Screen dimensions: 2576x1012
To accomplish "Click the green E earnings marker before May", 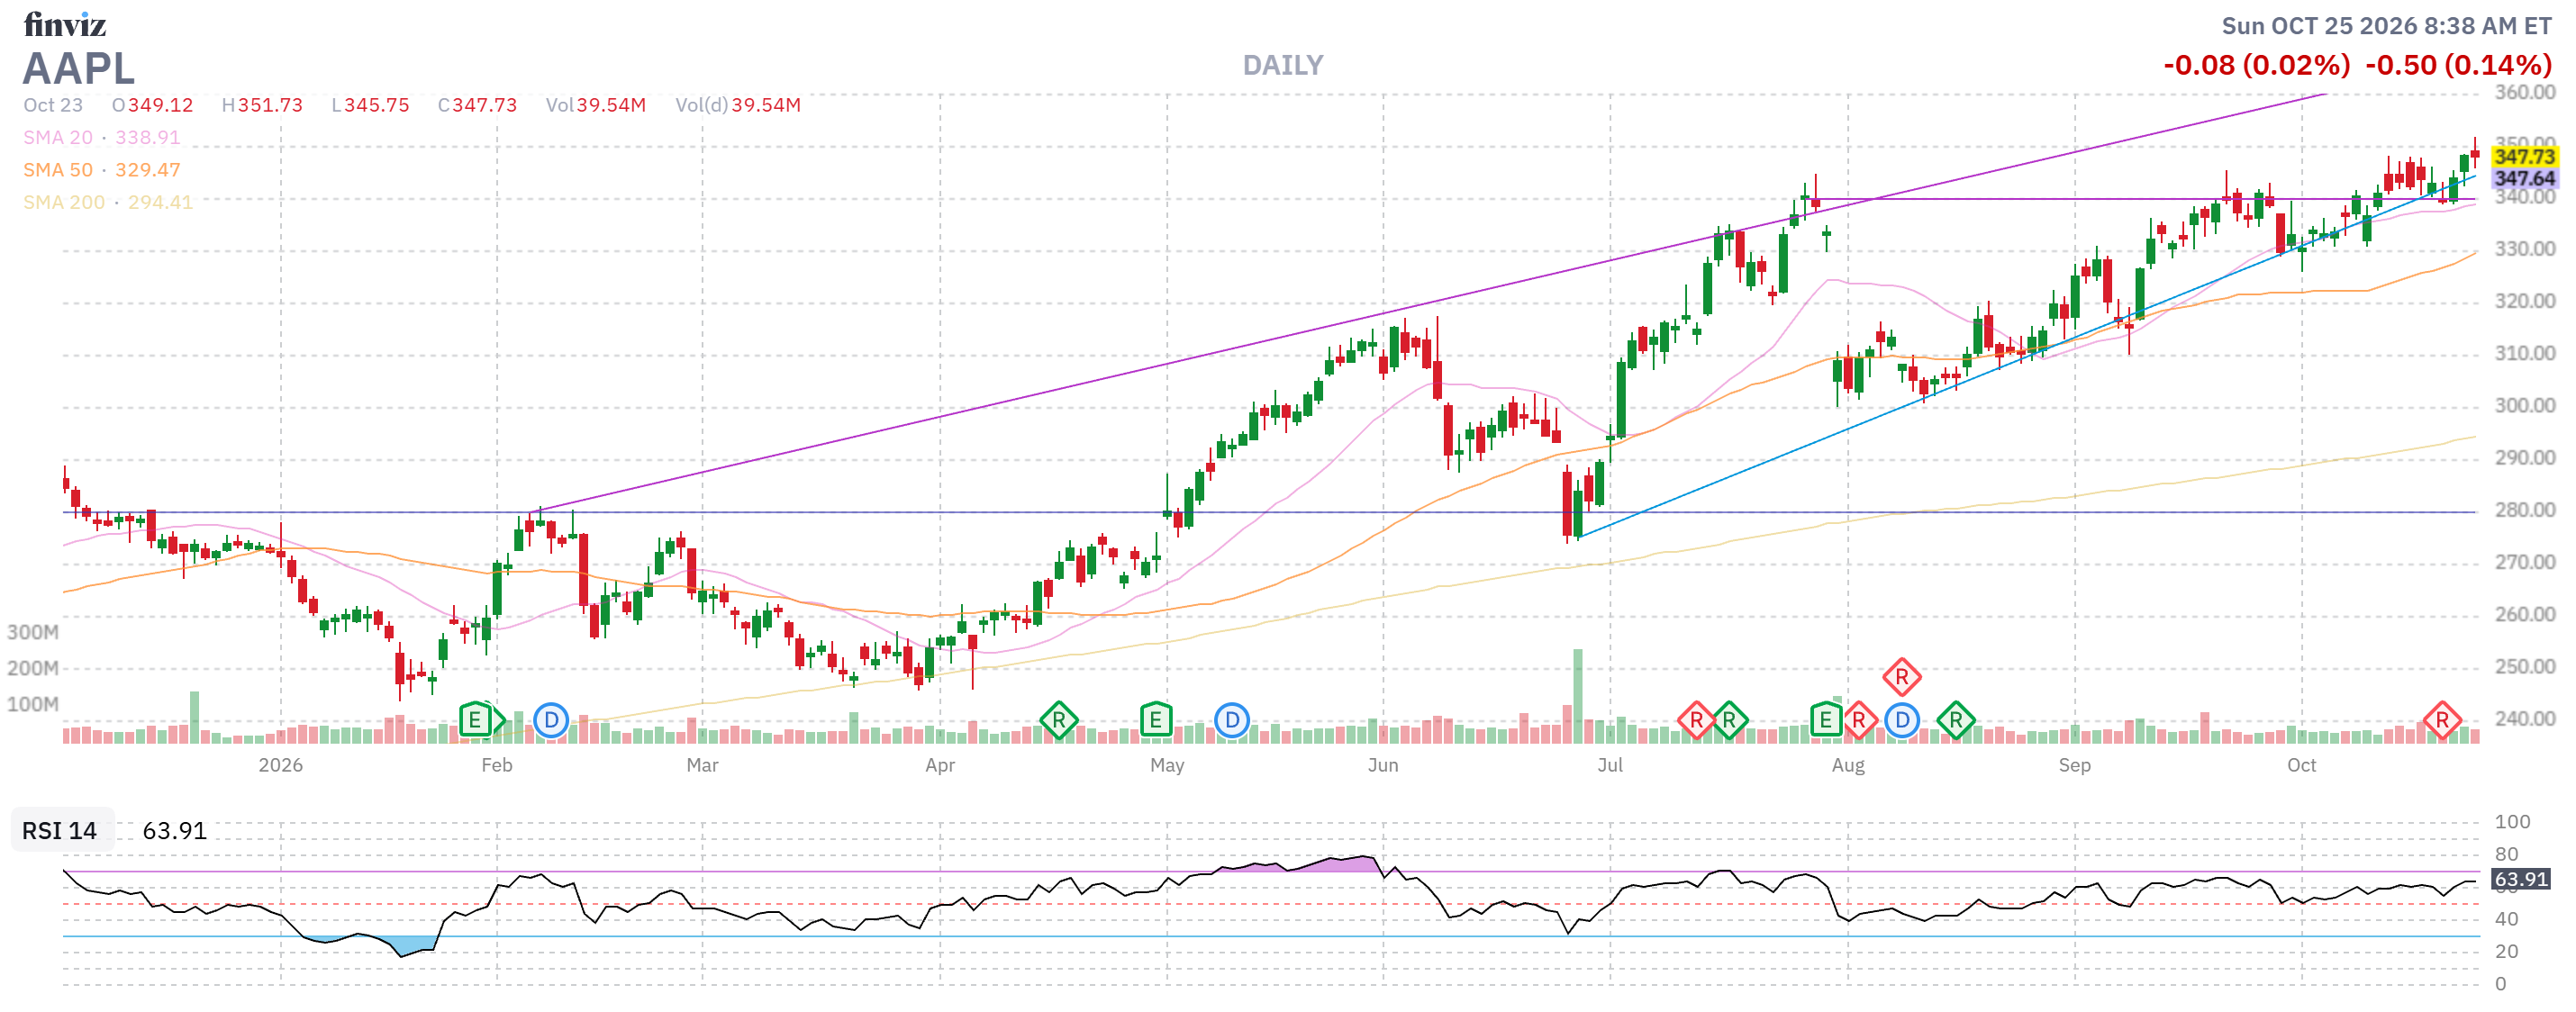I will coord(1155,719).
